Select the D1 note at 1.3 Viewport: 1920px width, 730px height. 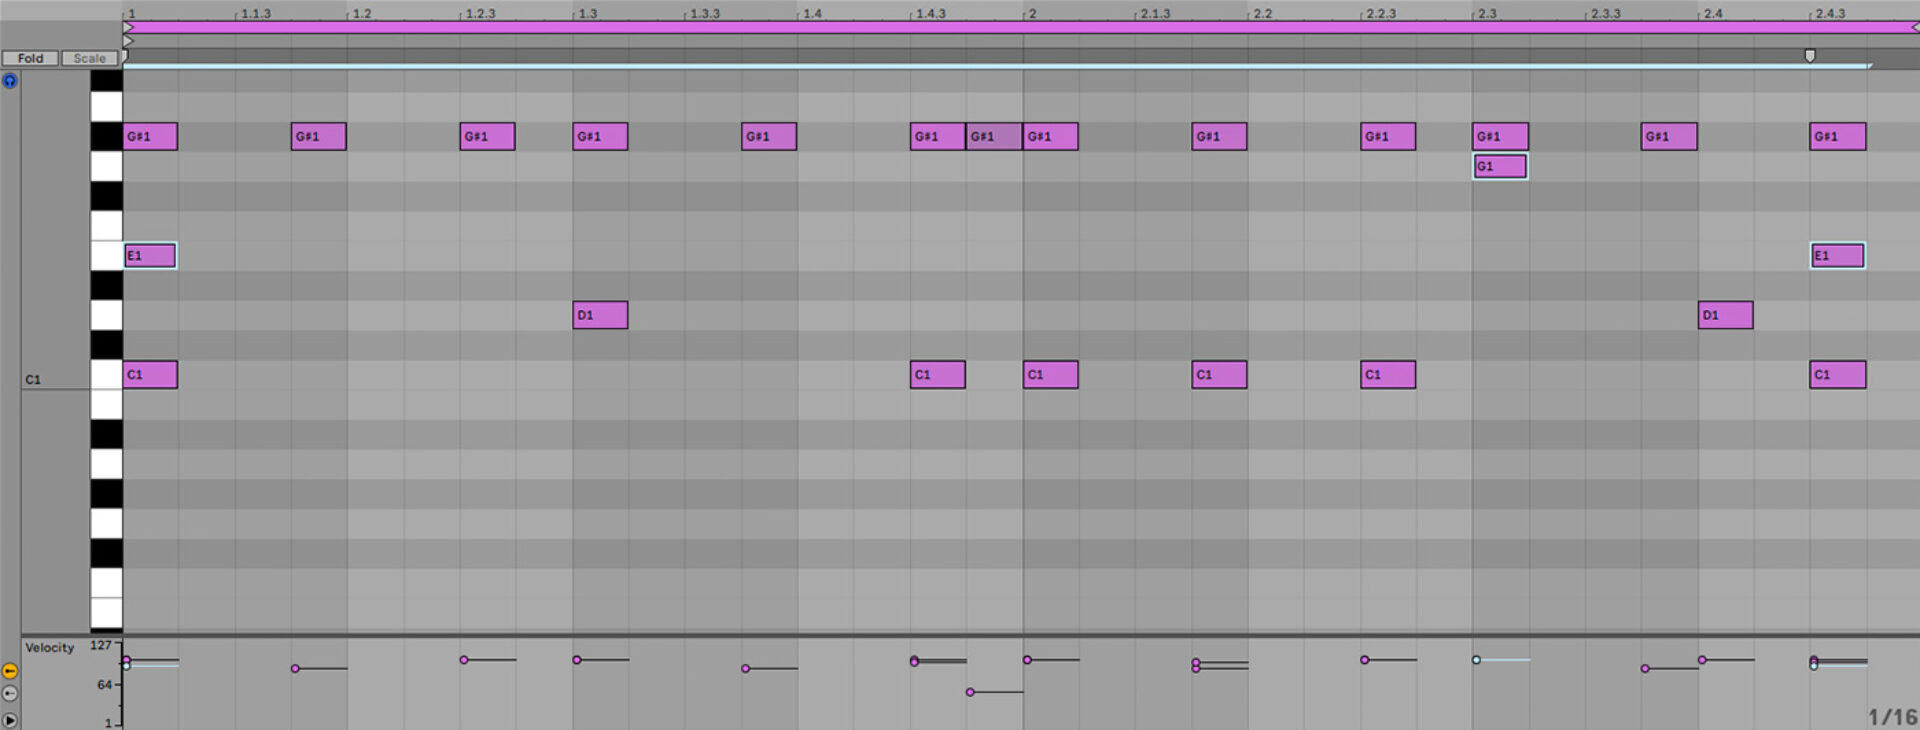pos(600,315)
